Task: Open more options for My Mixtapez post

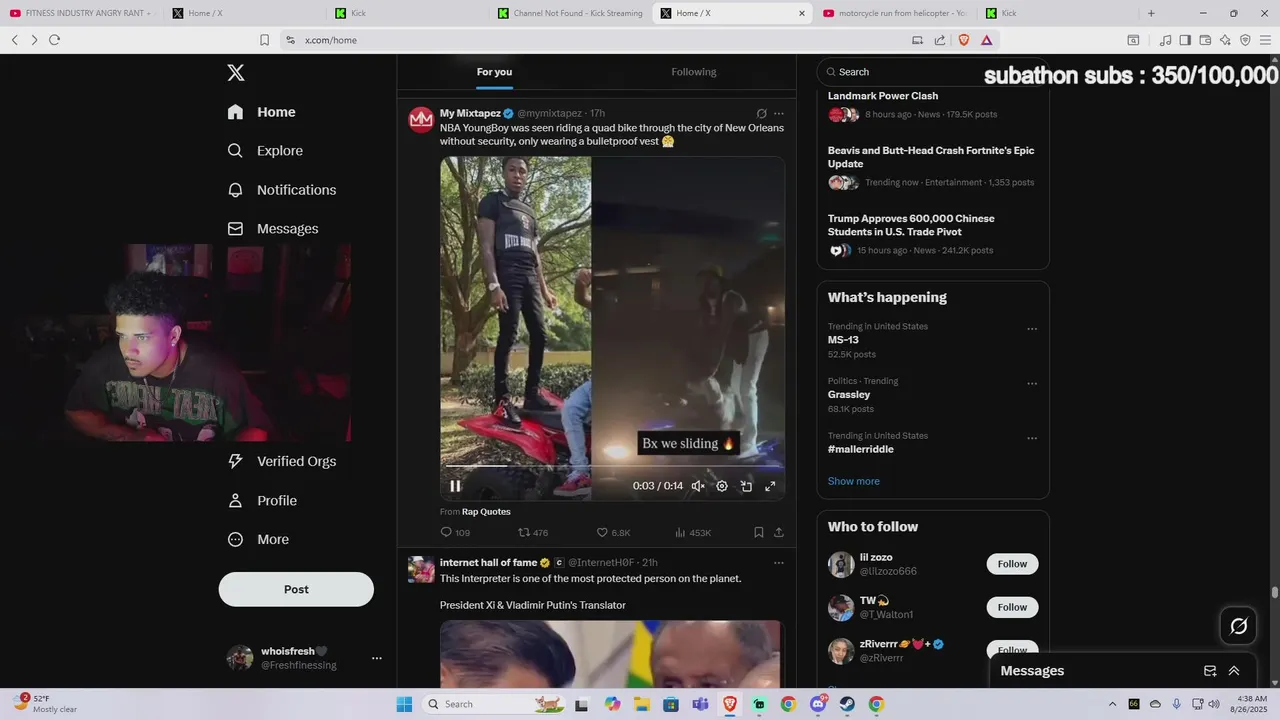Action: click(779, 114)
